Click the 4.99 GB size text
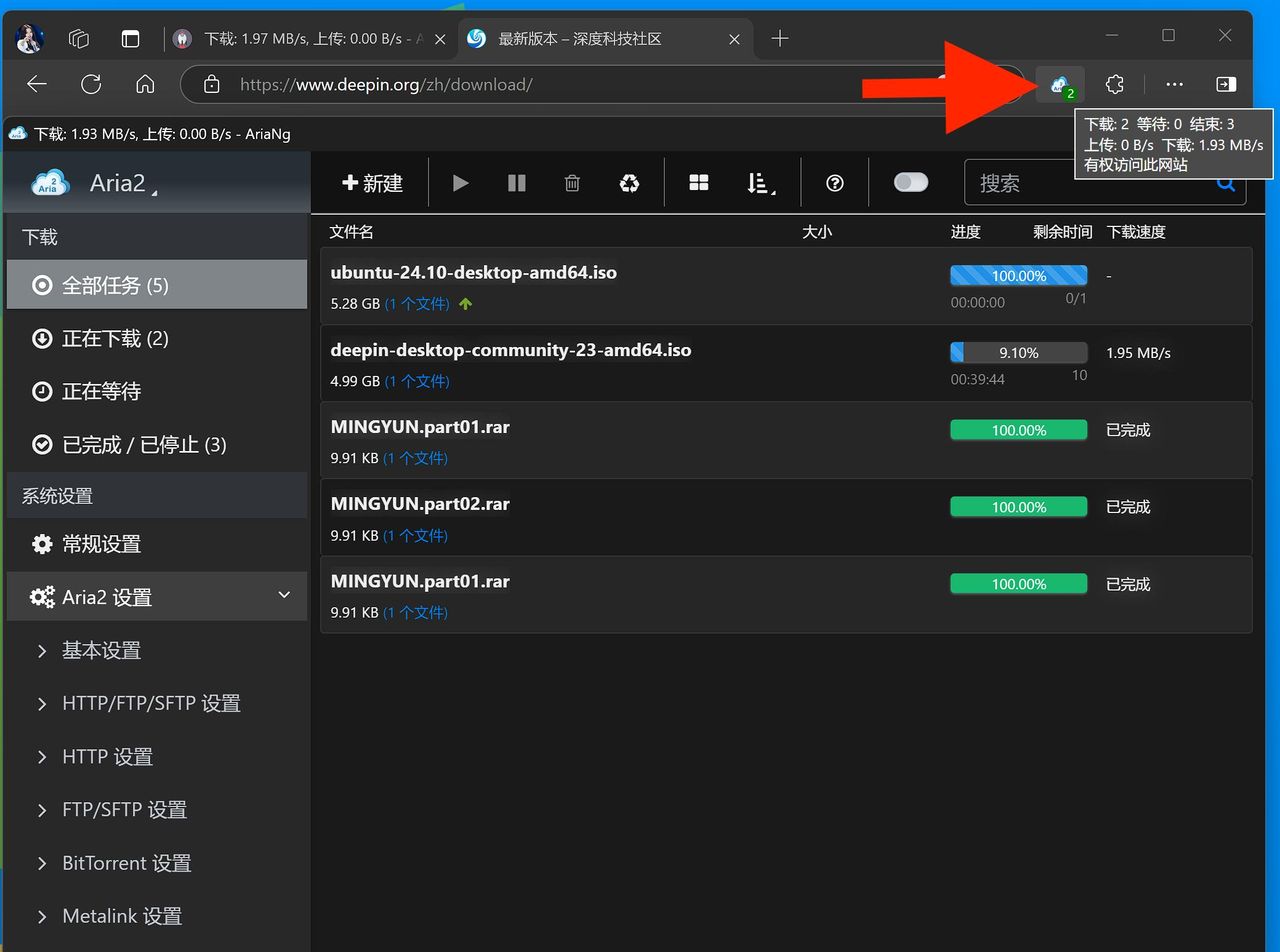 click(x=355, y=381)
